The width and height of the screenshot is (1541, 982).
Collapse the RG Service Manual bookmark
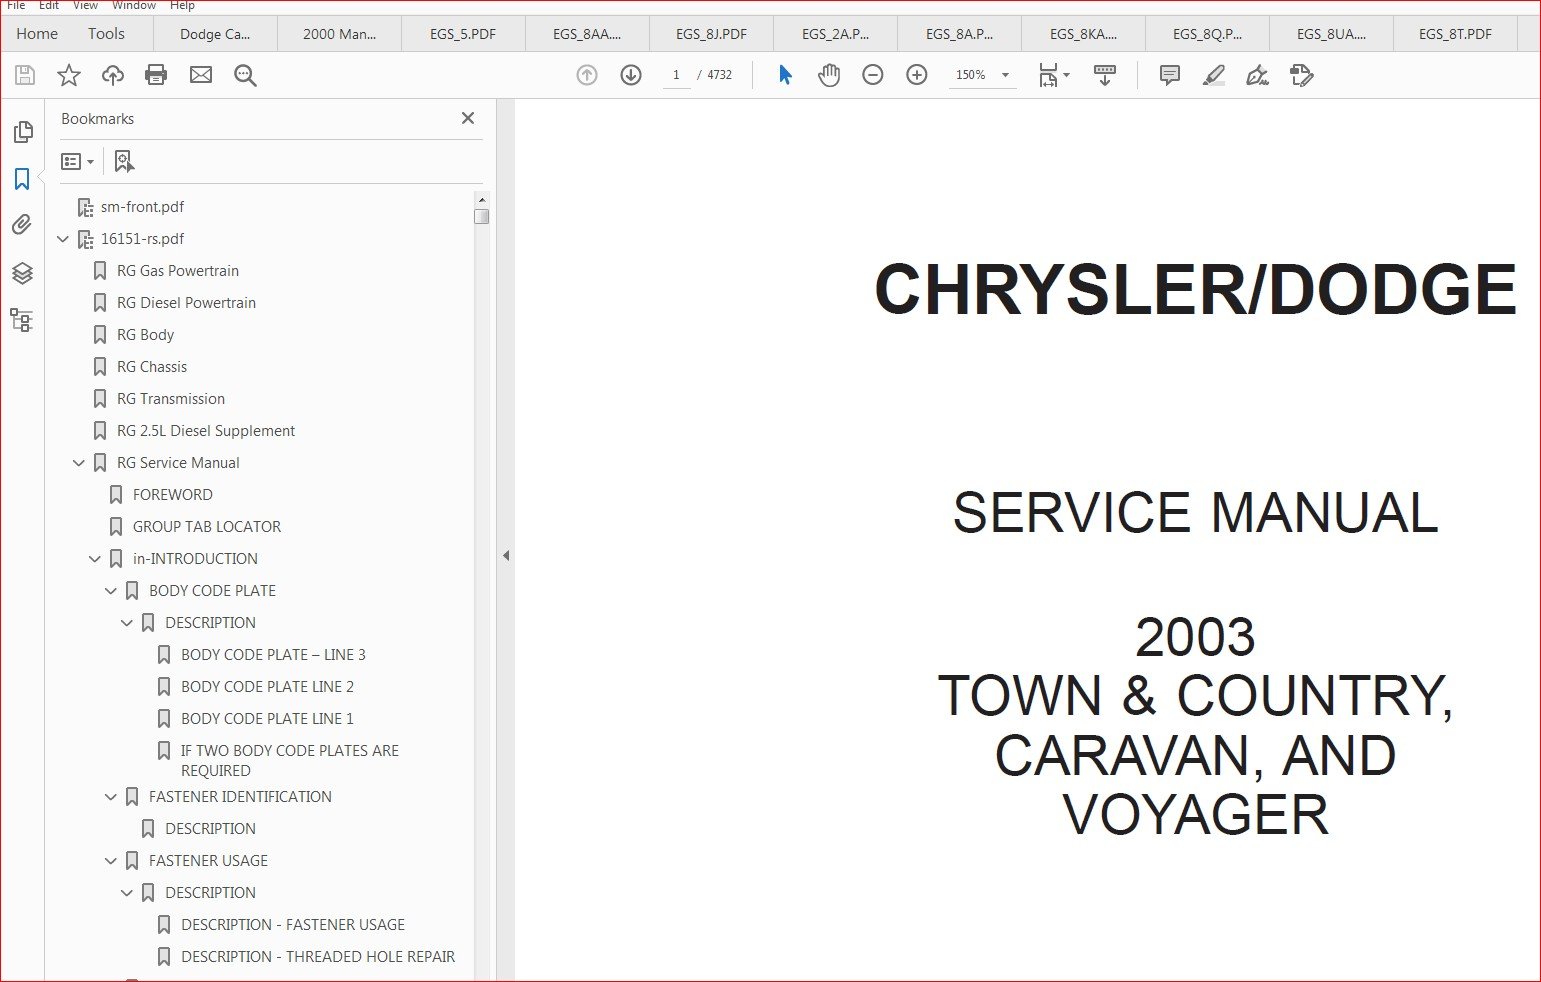79,463
